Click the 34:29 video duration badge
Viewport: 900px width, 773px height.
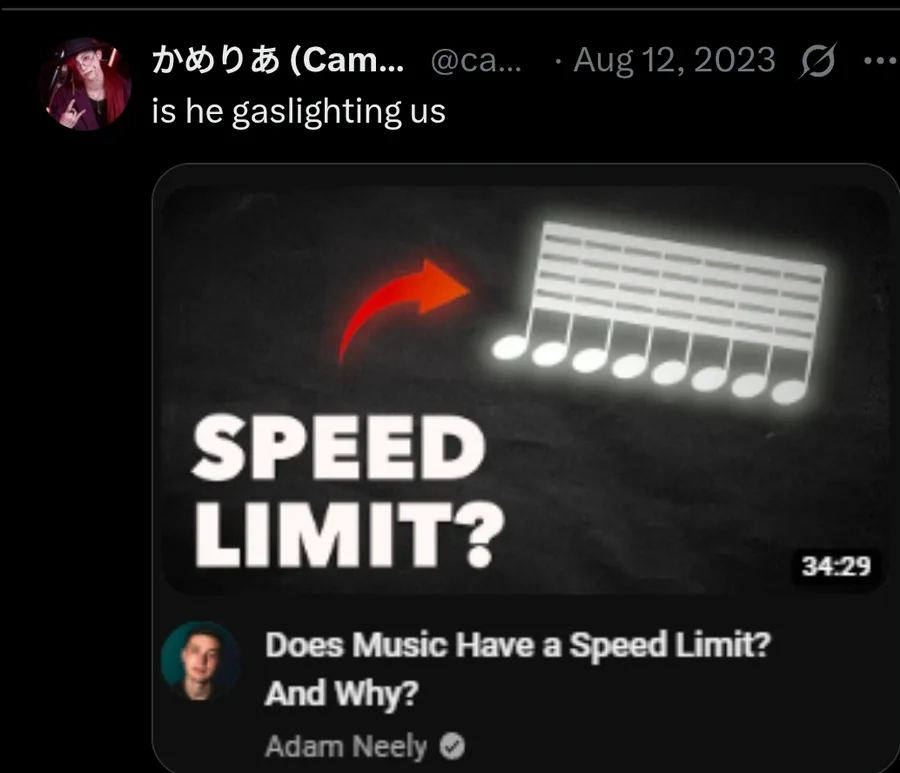coord(836,566)
